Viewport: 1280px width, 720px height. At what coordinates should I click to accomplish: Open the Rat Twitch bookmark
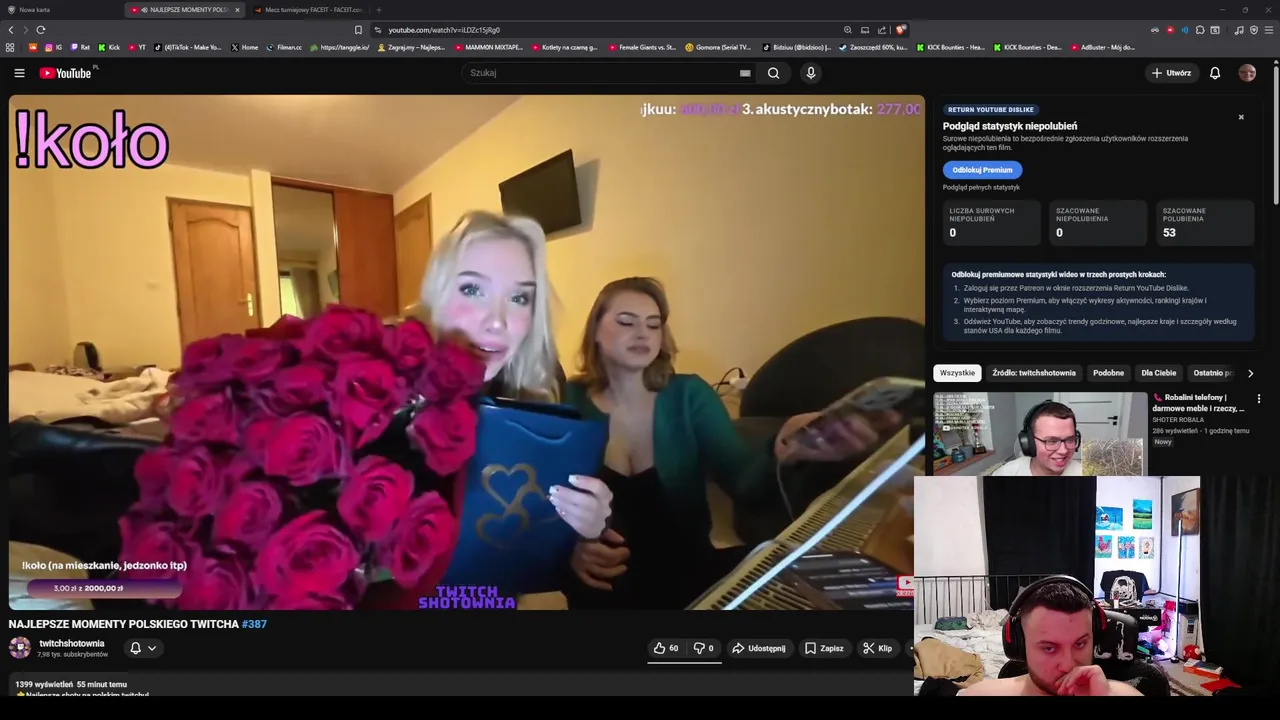(x=79, y=47)
